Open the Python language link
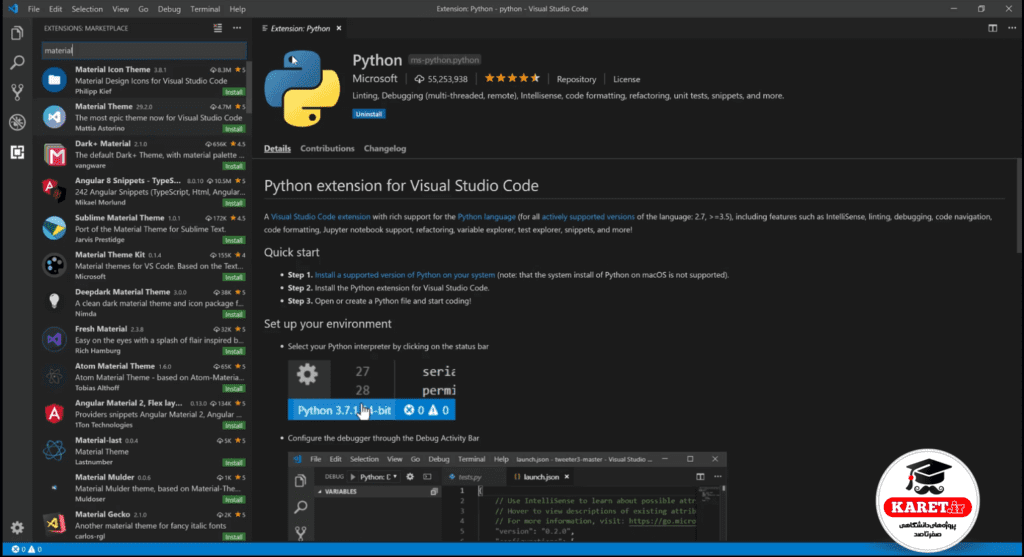Viewport: 1024px width, 557px height. [487, 217]
